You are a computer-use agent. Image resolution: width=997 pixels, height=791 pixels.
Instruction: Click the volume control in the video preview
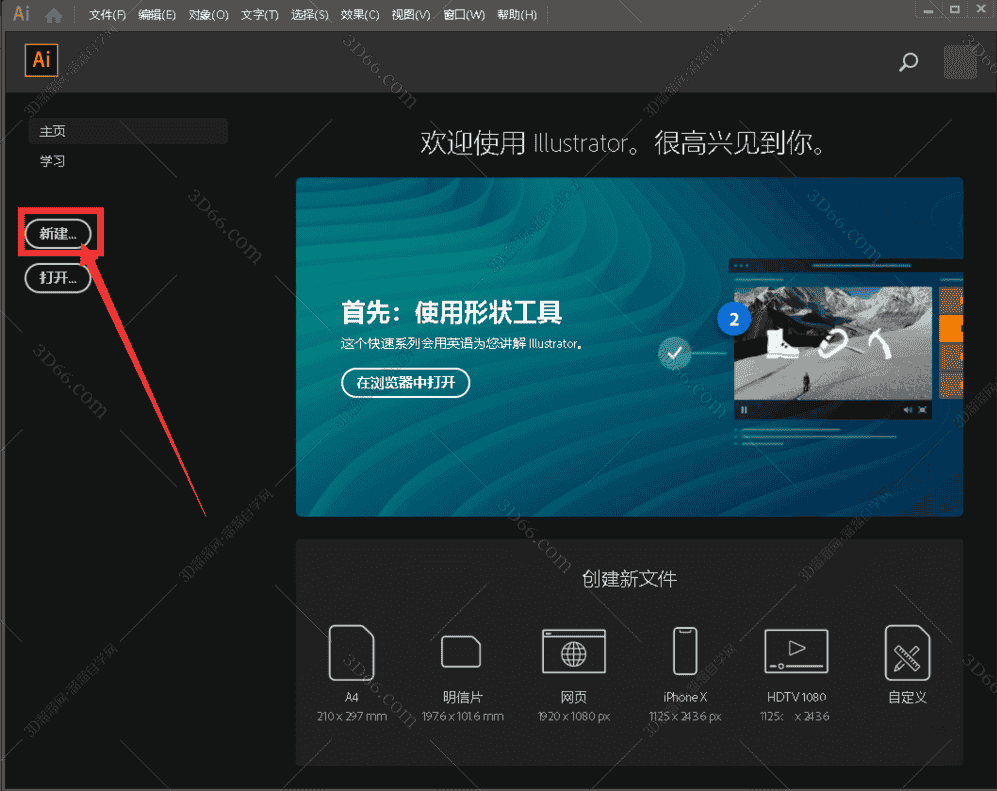click(x=907, y=410)
